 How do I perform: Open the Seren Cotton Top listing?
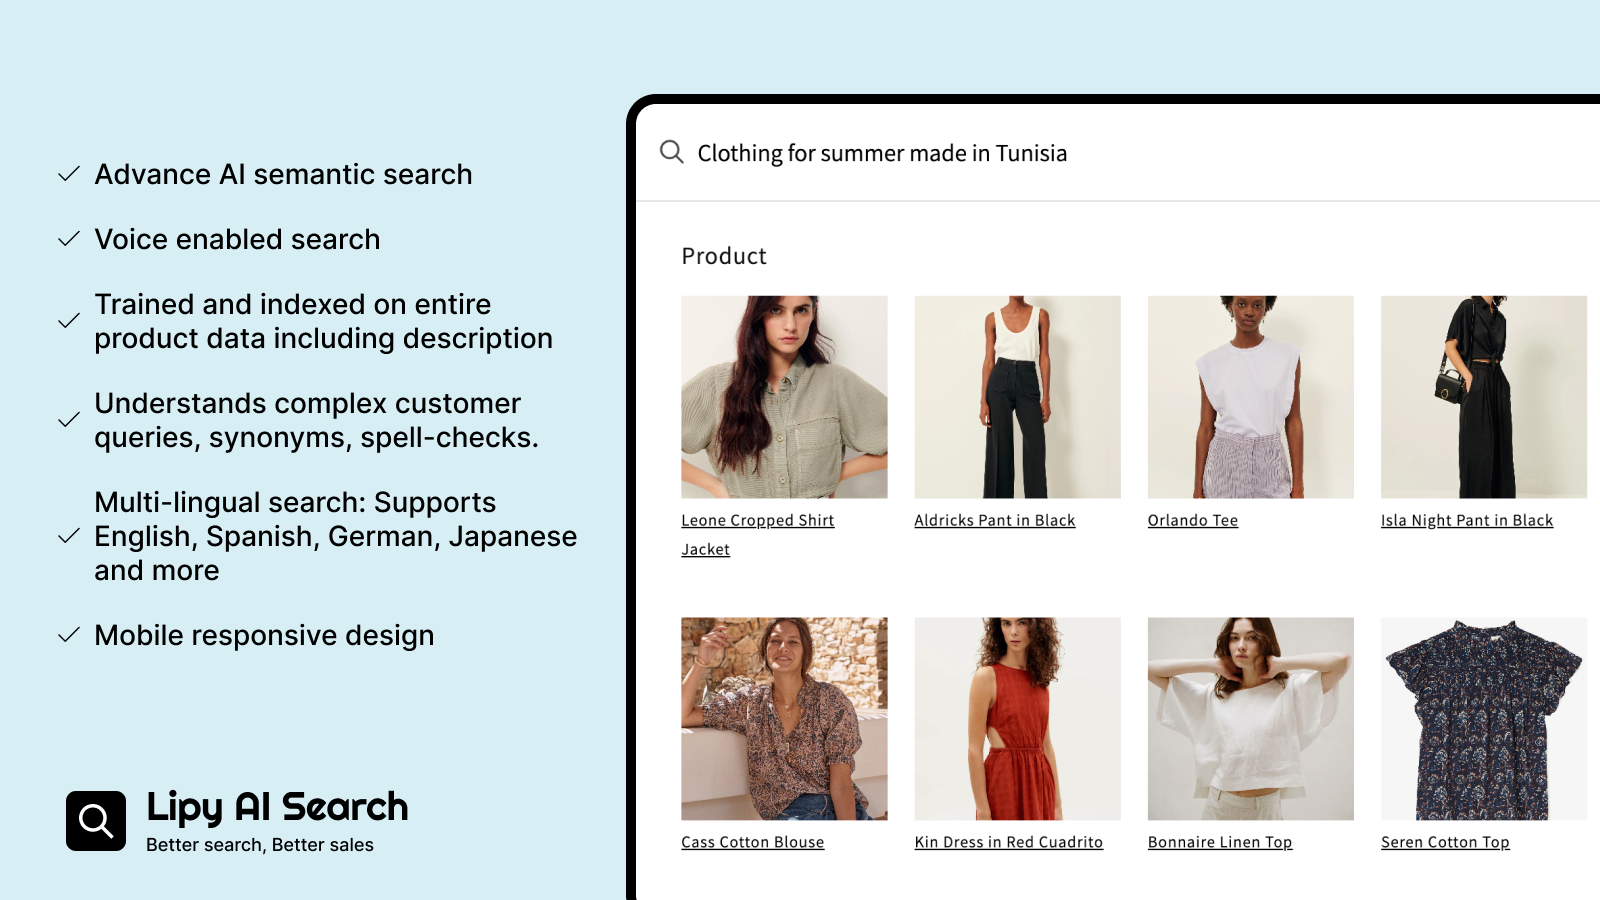pos(1444,841)
